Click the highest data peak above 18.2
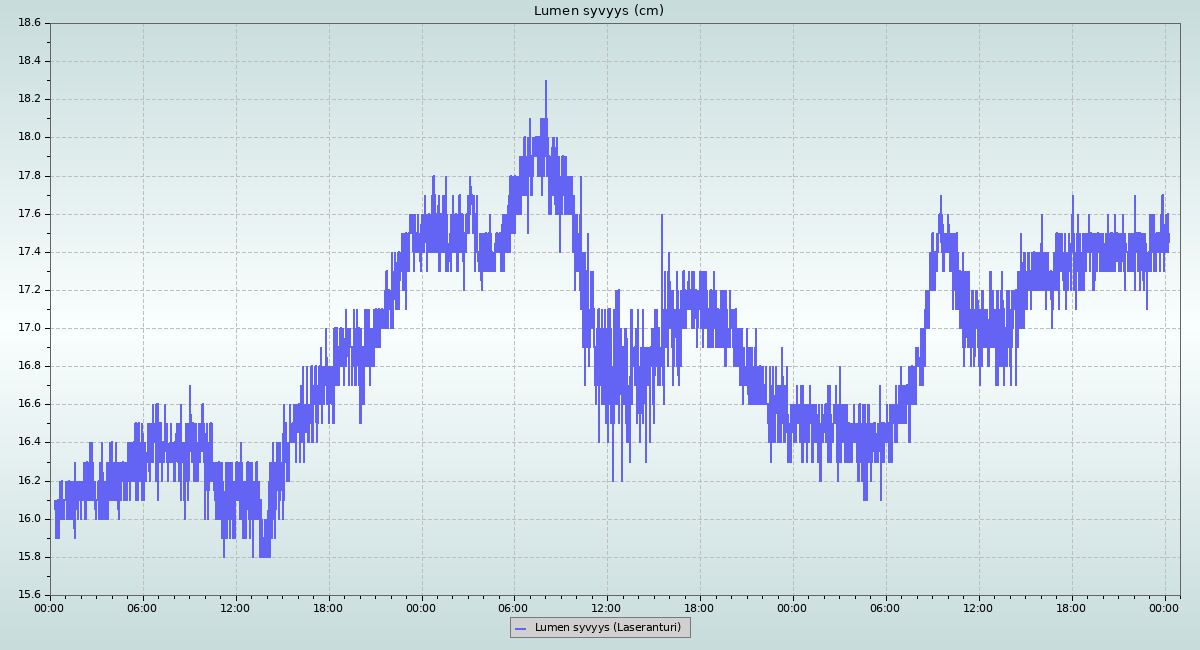The width and height of the screenshot is (1200, 650). coord(546,82)
